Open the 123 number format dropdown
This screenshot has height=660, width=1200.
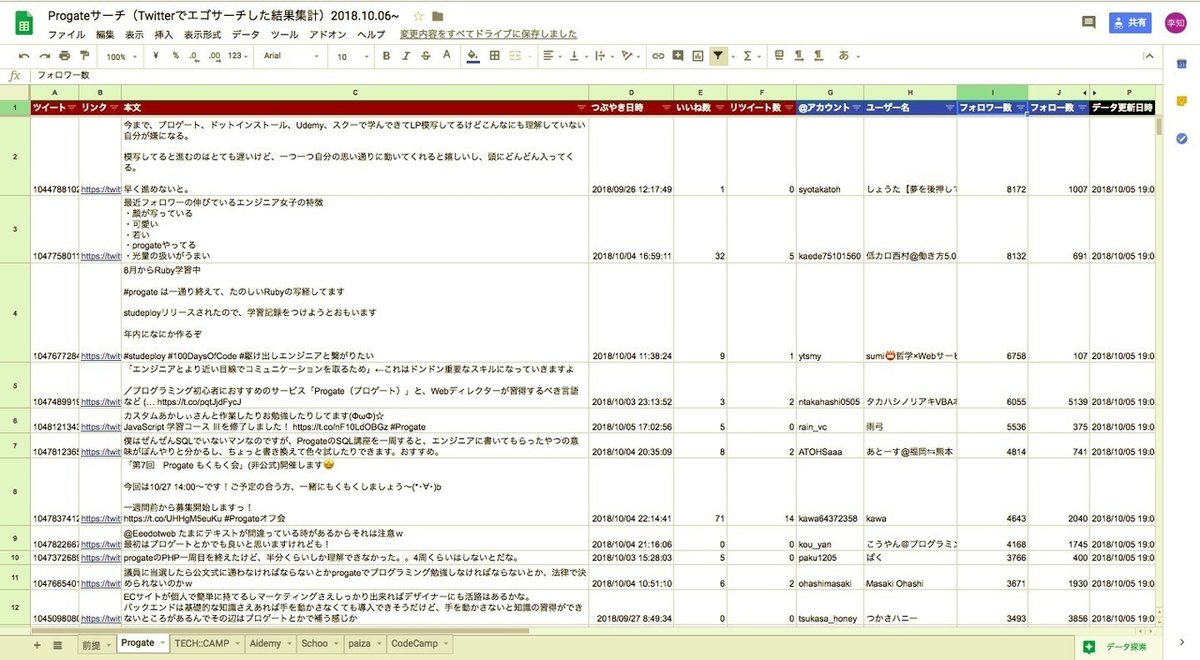pyautogui.click(x=238, y=56)
